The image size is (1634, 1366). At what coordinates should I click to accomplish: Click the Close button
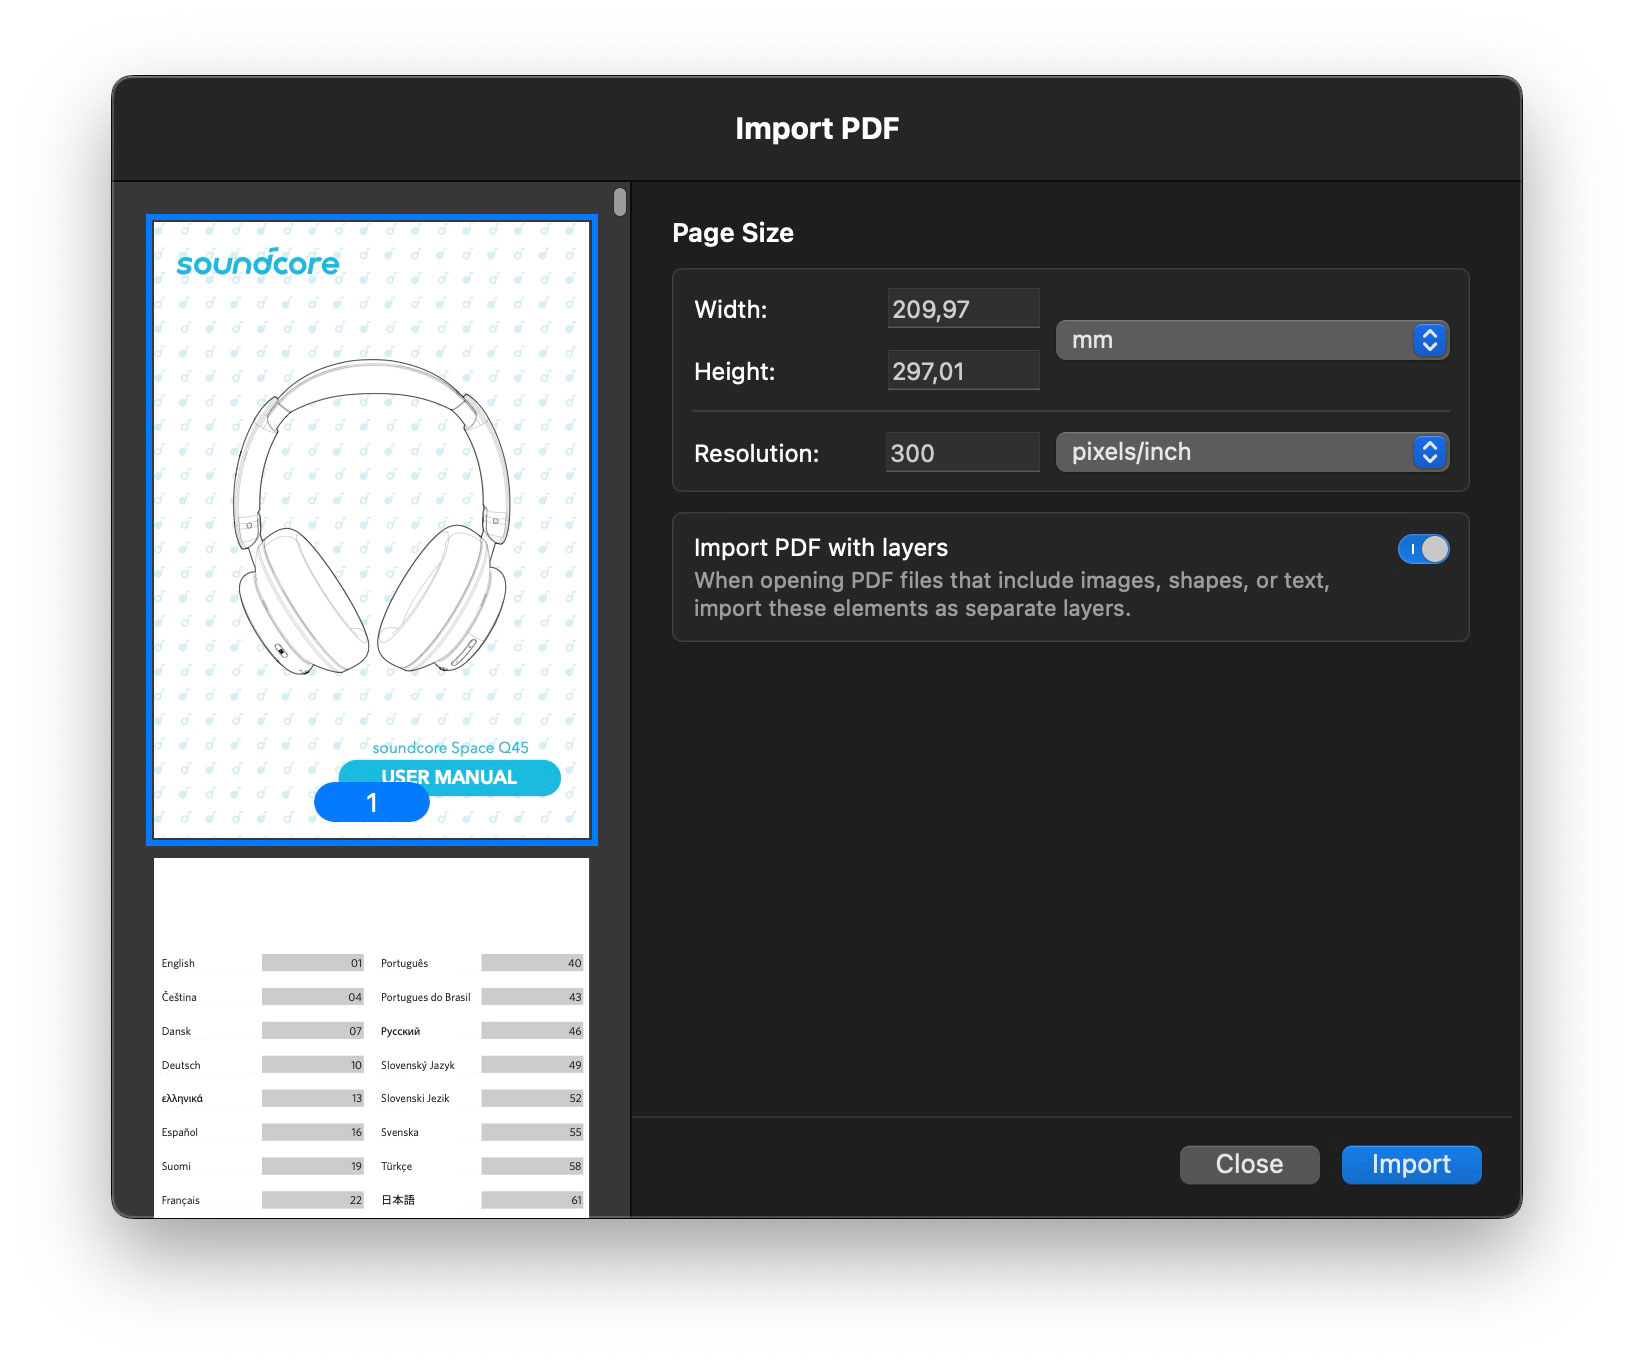tap(1249, 1164)
